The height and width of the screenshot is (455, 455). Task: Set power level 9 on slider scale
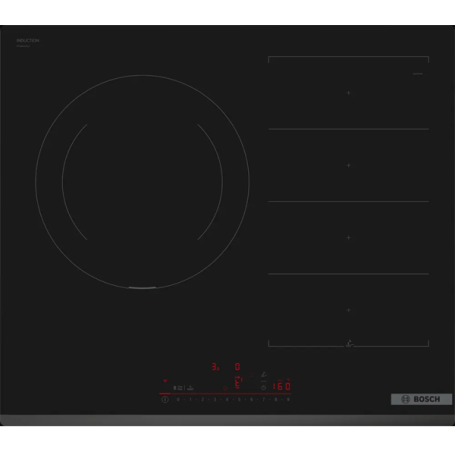tap(288, 399)
